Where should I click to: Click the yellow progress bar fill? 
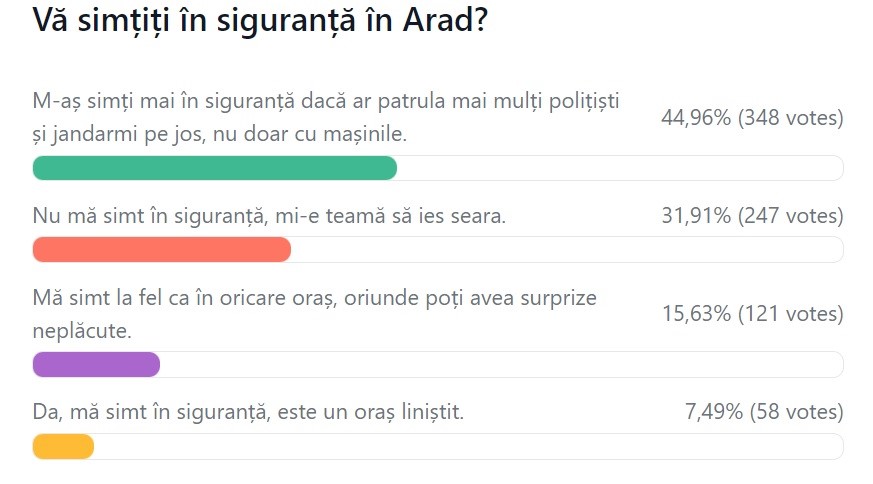point(64,446)
